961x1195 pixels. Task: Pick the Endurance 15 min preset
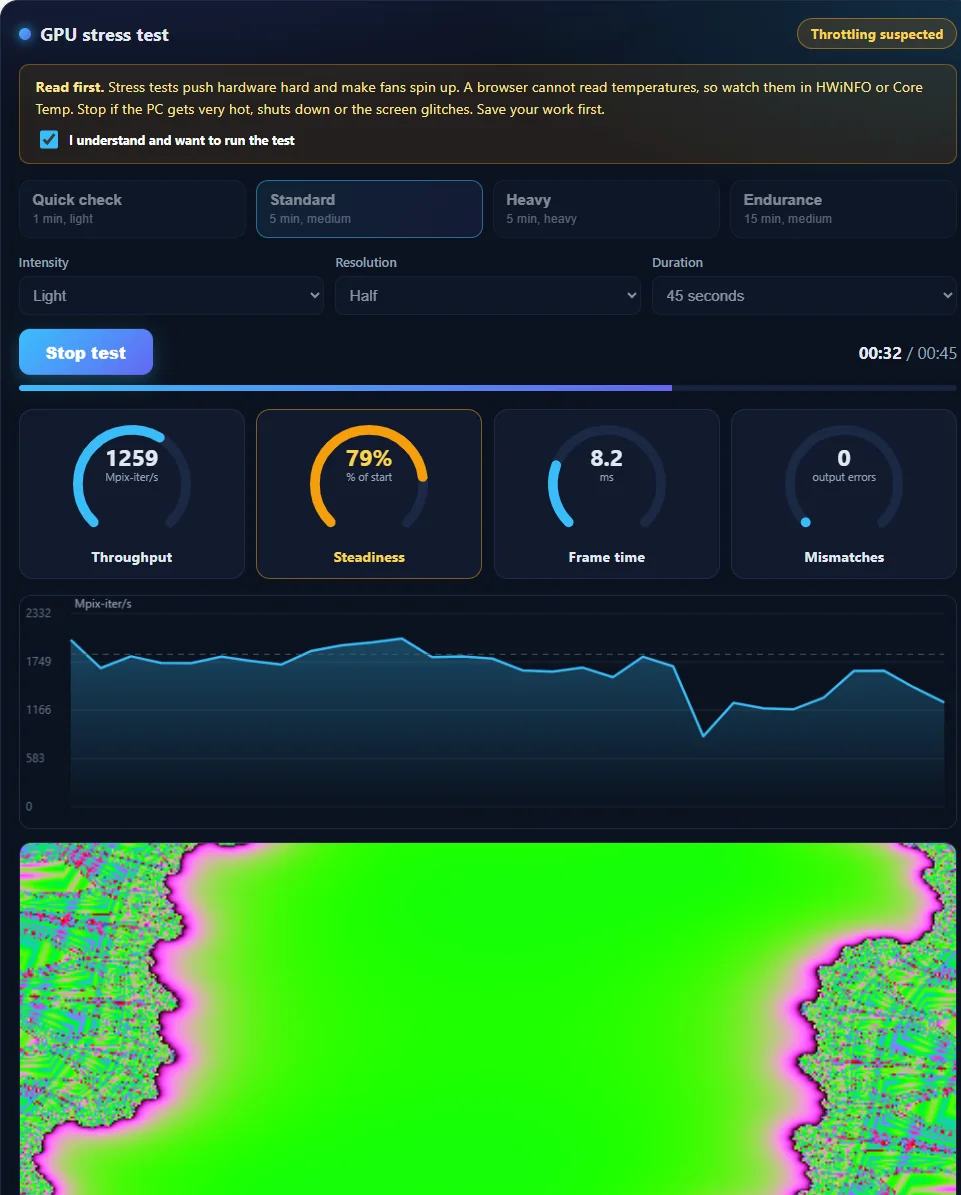tap(844, 209)
